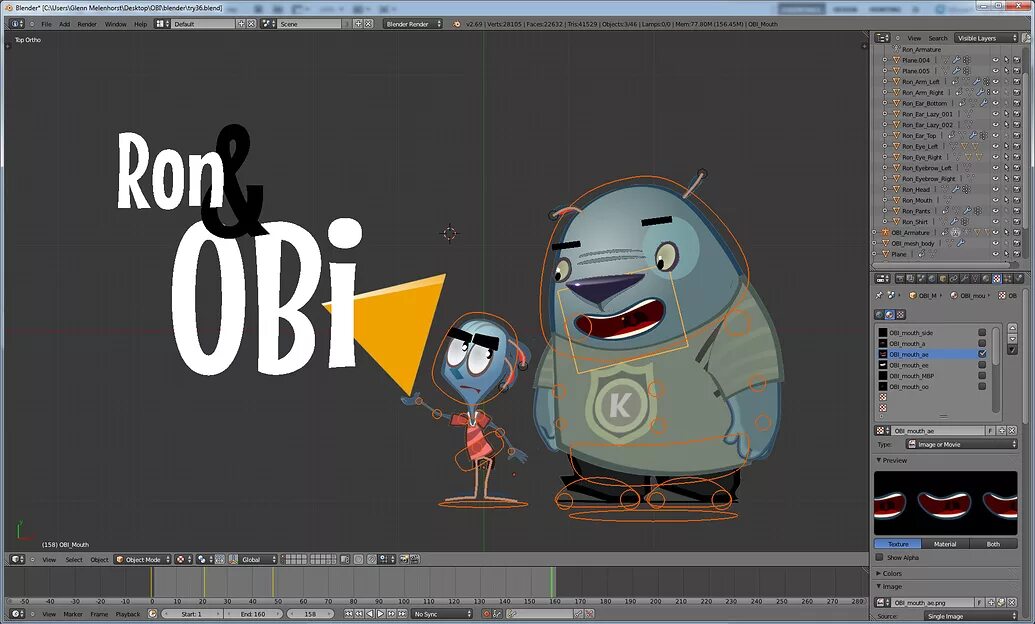Open Object cube properties tab
1035x624 pixels.
coord(943,279)
